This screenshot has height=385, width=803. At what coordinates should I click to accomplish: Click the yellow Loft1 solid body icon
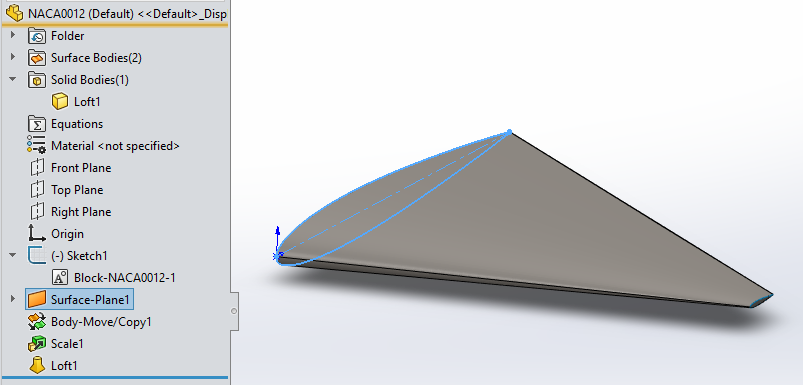click(x=60, y=102)
